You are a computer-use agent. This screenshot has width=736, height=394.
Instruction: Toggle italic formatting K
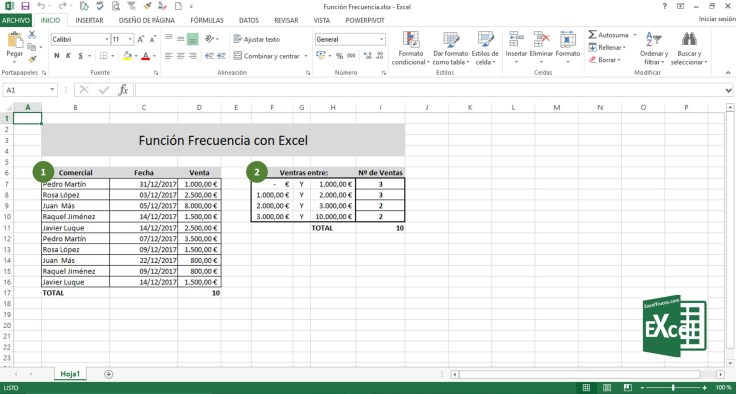coord(69,56)
